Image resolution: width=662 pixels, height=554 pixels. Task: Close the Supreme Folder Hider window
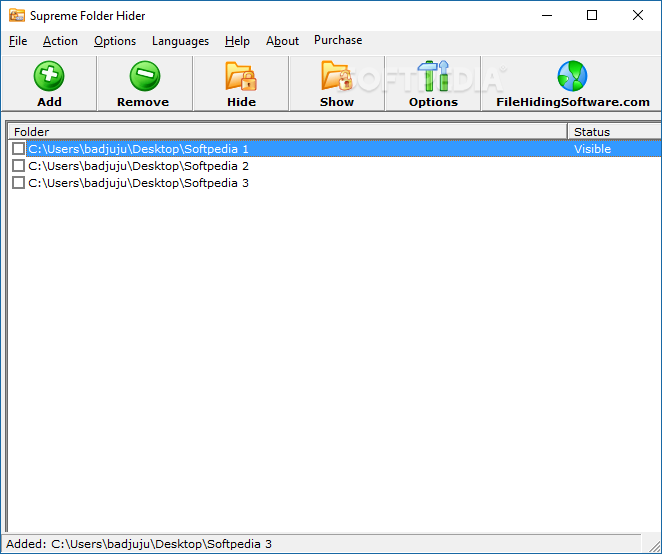[x=638, y=16]
